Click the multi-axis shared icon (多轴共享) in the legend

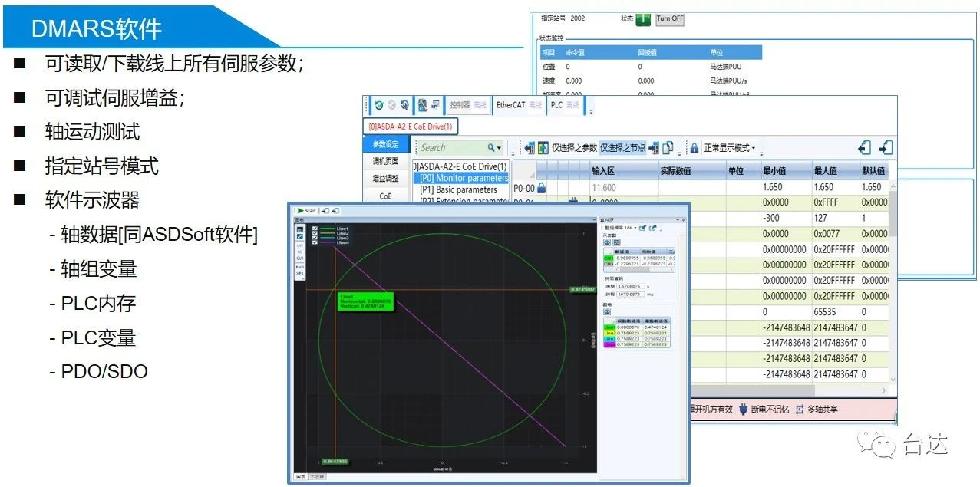click(799, 409)
